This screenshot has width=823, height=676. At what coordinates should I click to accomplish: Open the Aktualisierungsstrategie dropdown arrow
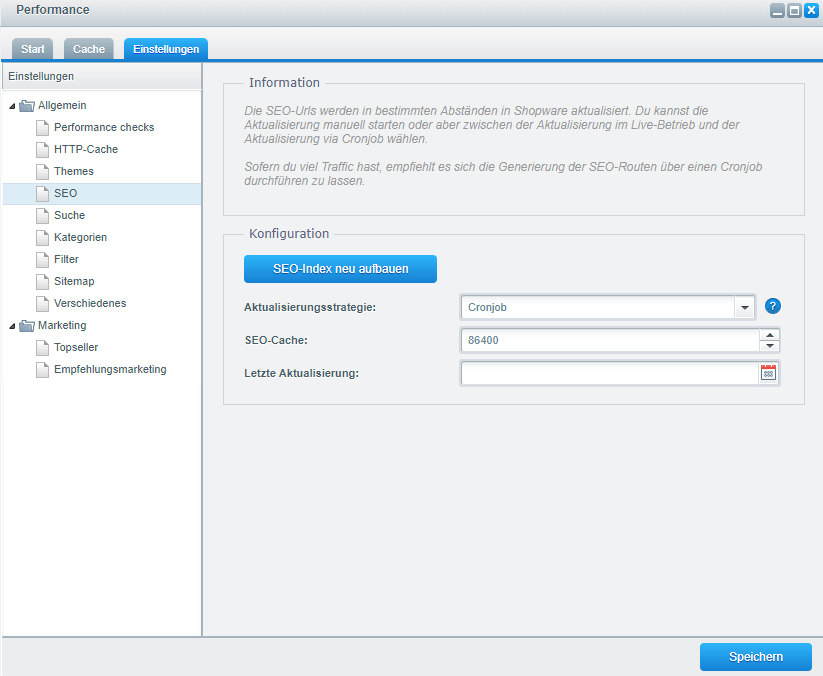point(744,308)
